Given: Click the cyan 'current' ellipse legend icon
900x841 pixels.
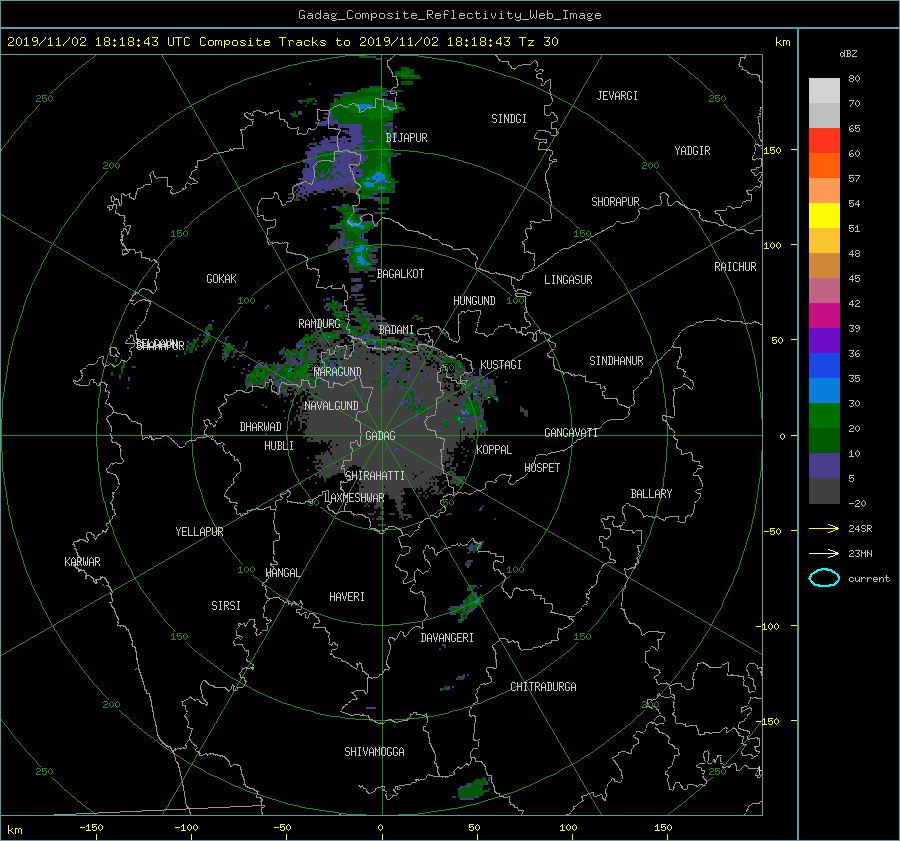Looking at the screenshot, I should point(824,578).
